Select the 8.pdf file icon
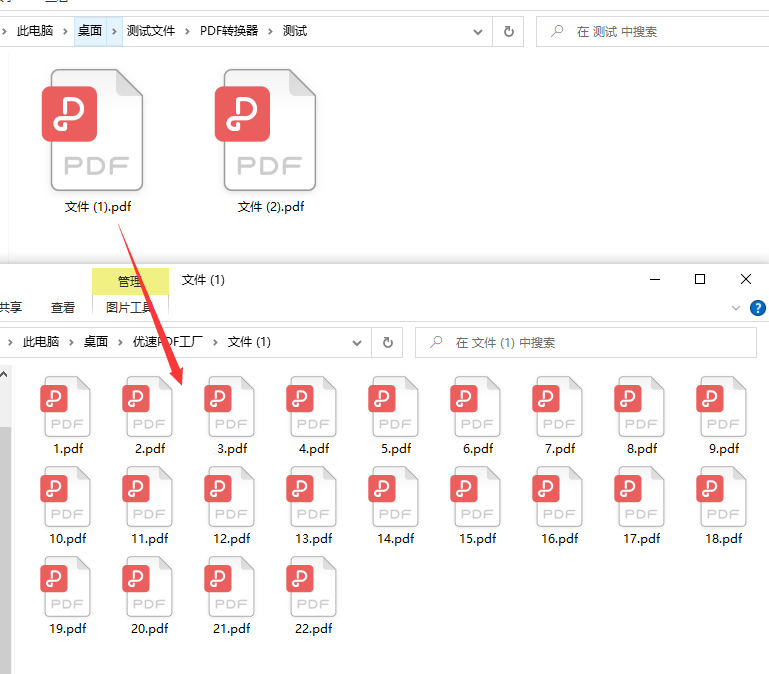Image resolution: width=769 pixels, height=674 pixels. point(639,406)
